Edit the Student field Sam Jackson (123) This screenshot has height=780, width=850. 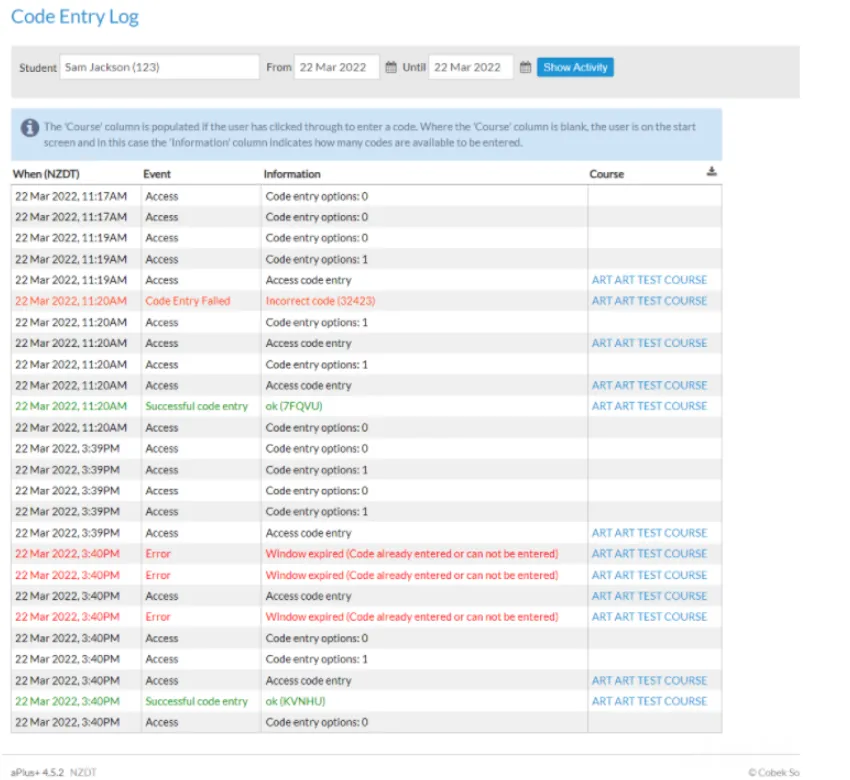159,67
